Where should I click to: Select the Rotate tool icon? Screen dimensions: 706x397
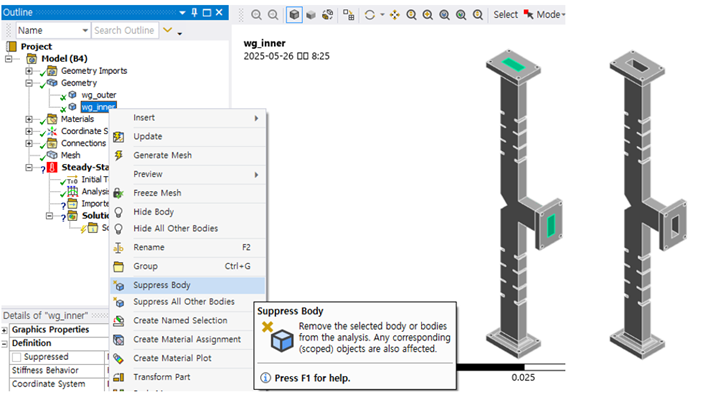[370, 15]
